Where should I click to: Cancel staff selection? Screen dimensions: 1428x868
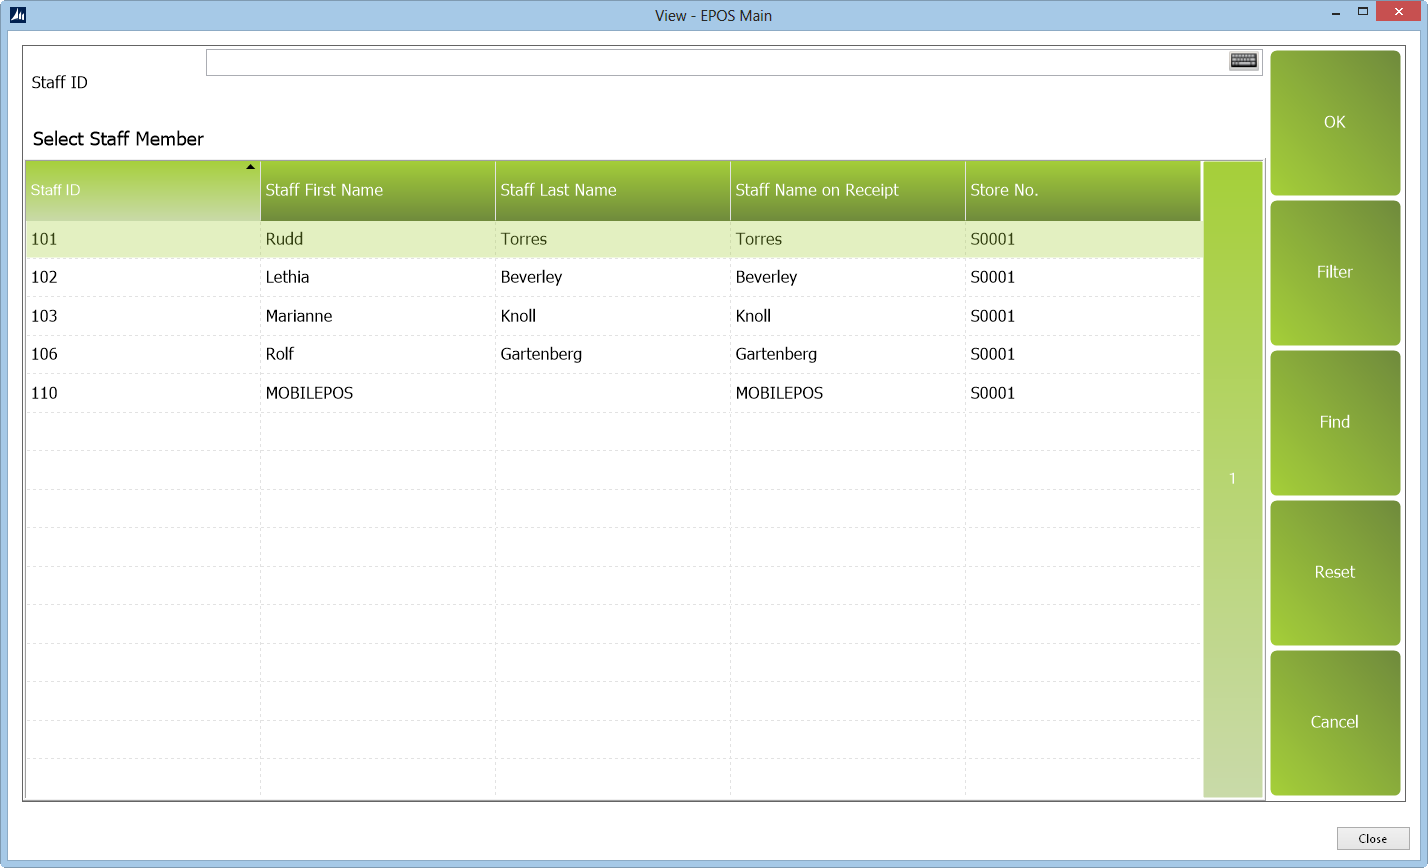point(1334,722)
